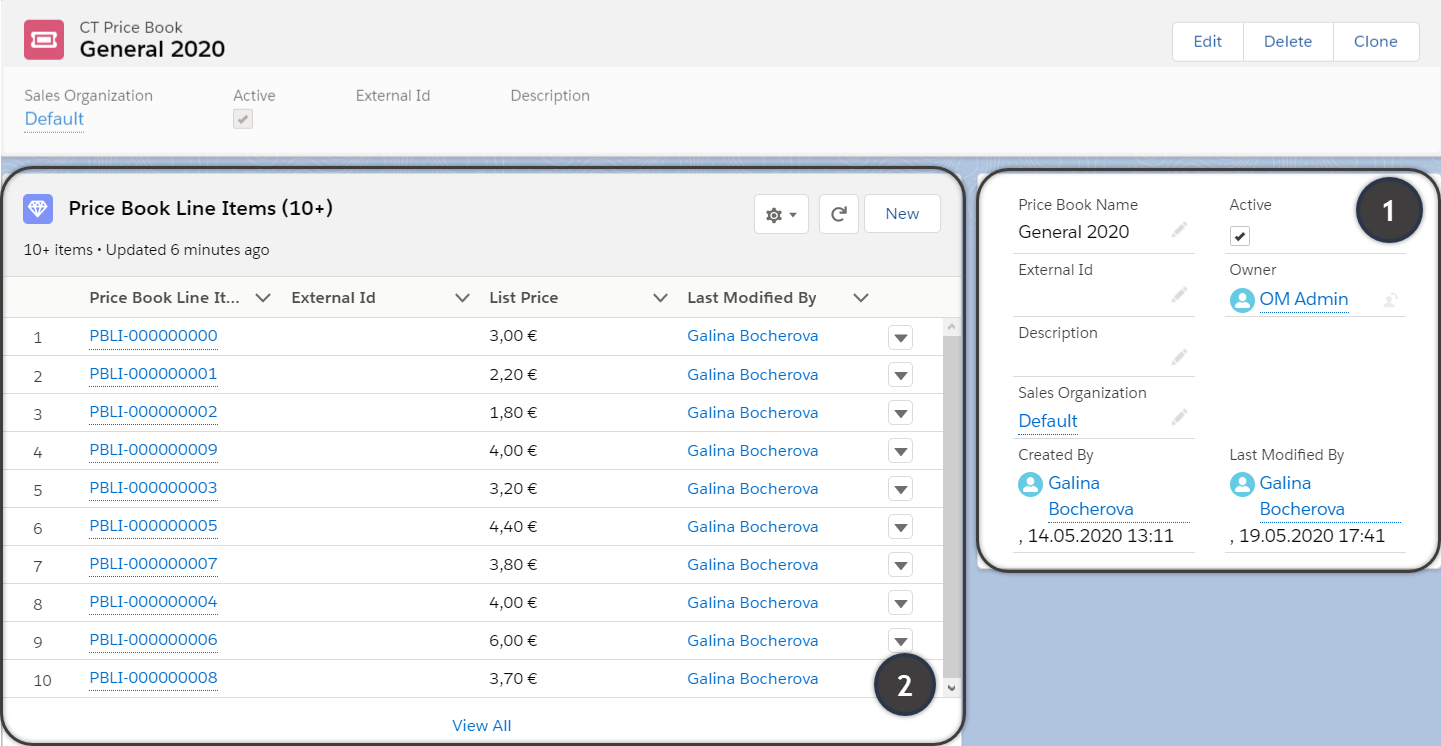The height and width of the screenshot is (746, 1441).
Task: Click the CT Price Book header icon
Action: pyautogui.click(x=45, y=39)
